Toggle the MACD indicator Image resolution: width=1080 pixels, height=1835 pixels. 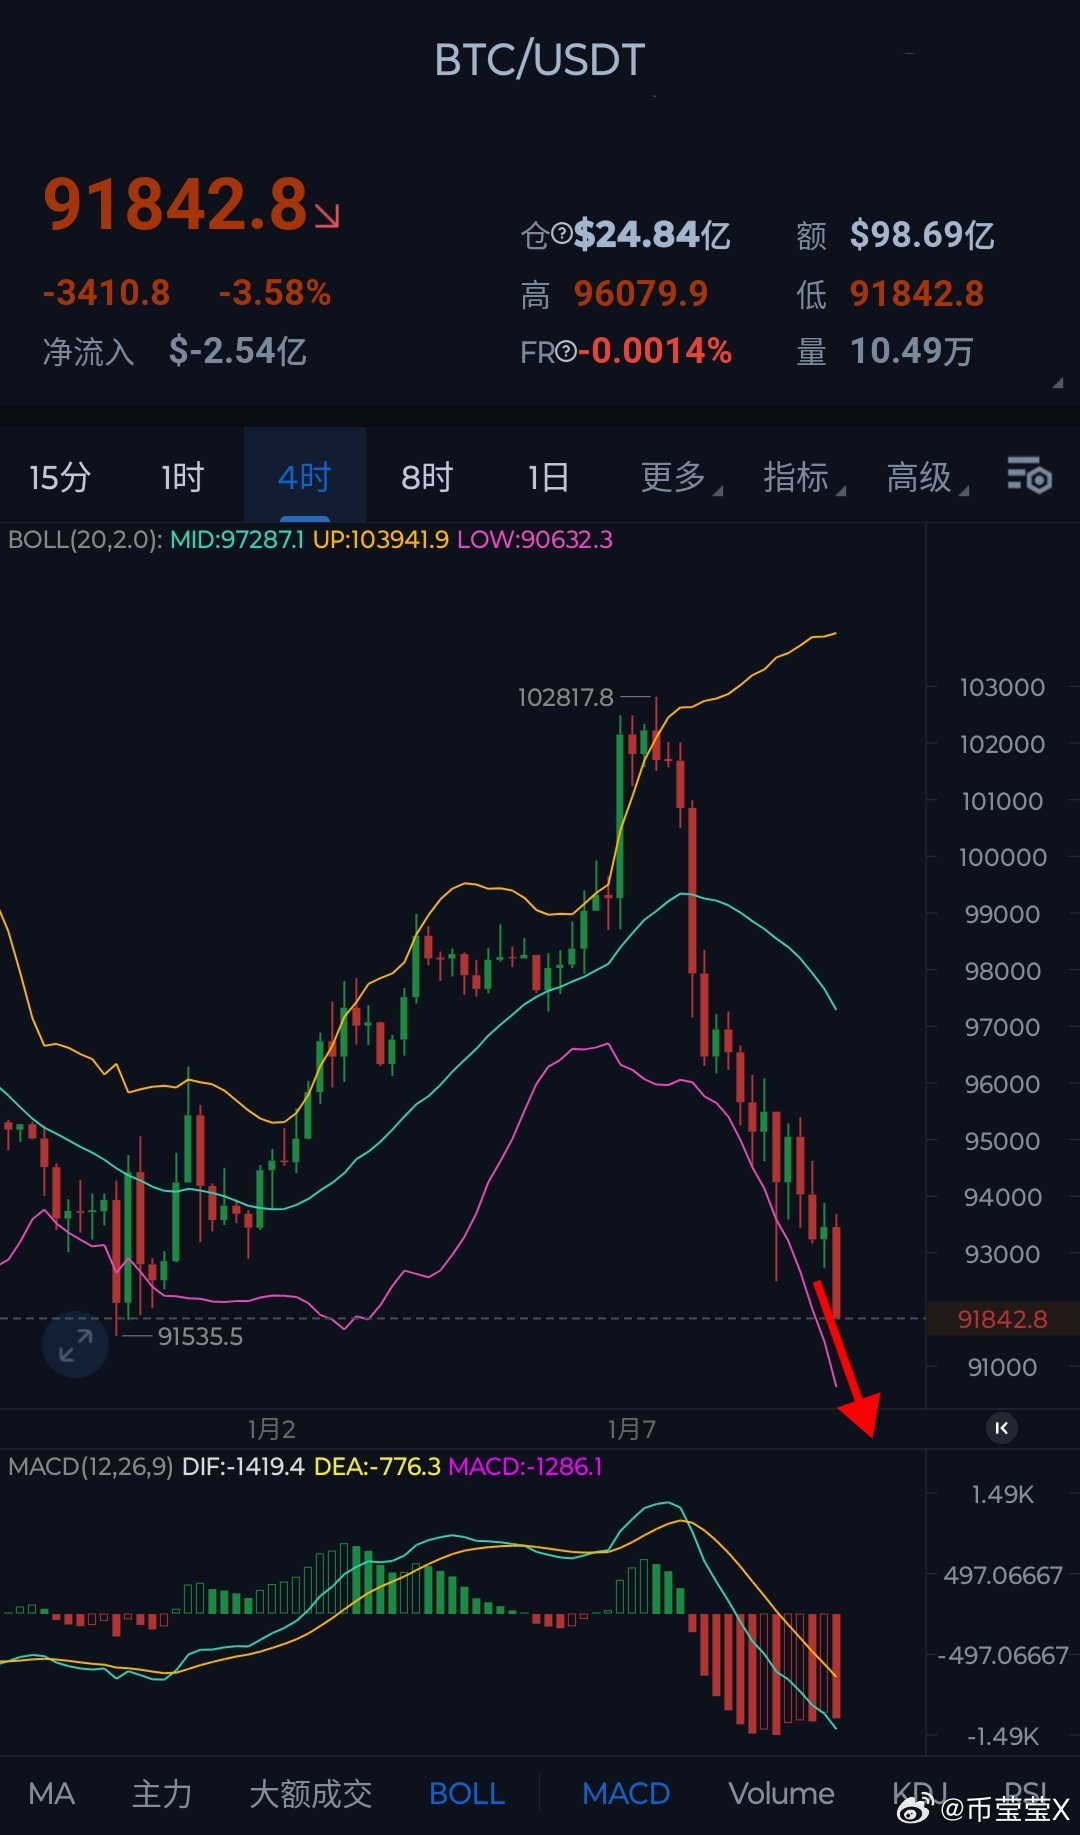626,1793
